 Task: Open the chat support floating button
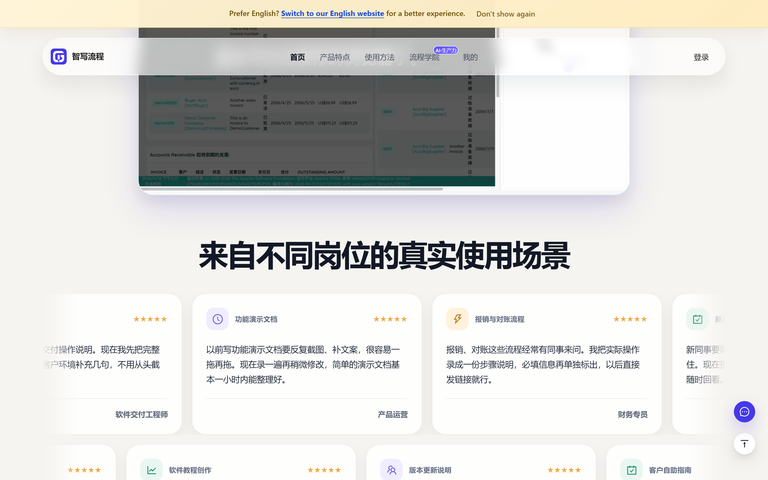[744, 411]
